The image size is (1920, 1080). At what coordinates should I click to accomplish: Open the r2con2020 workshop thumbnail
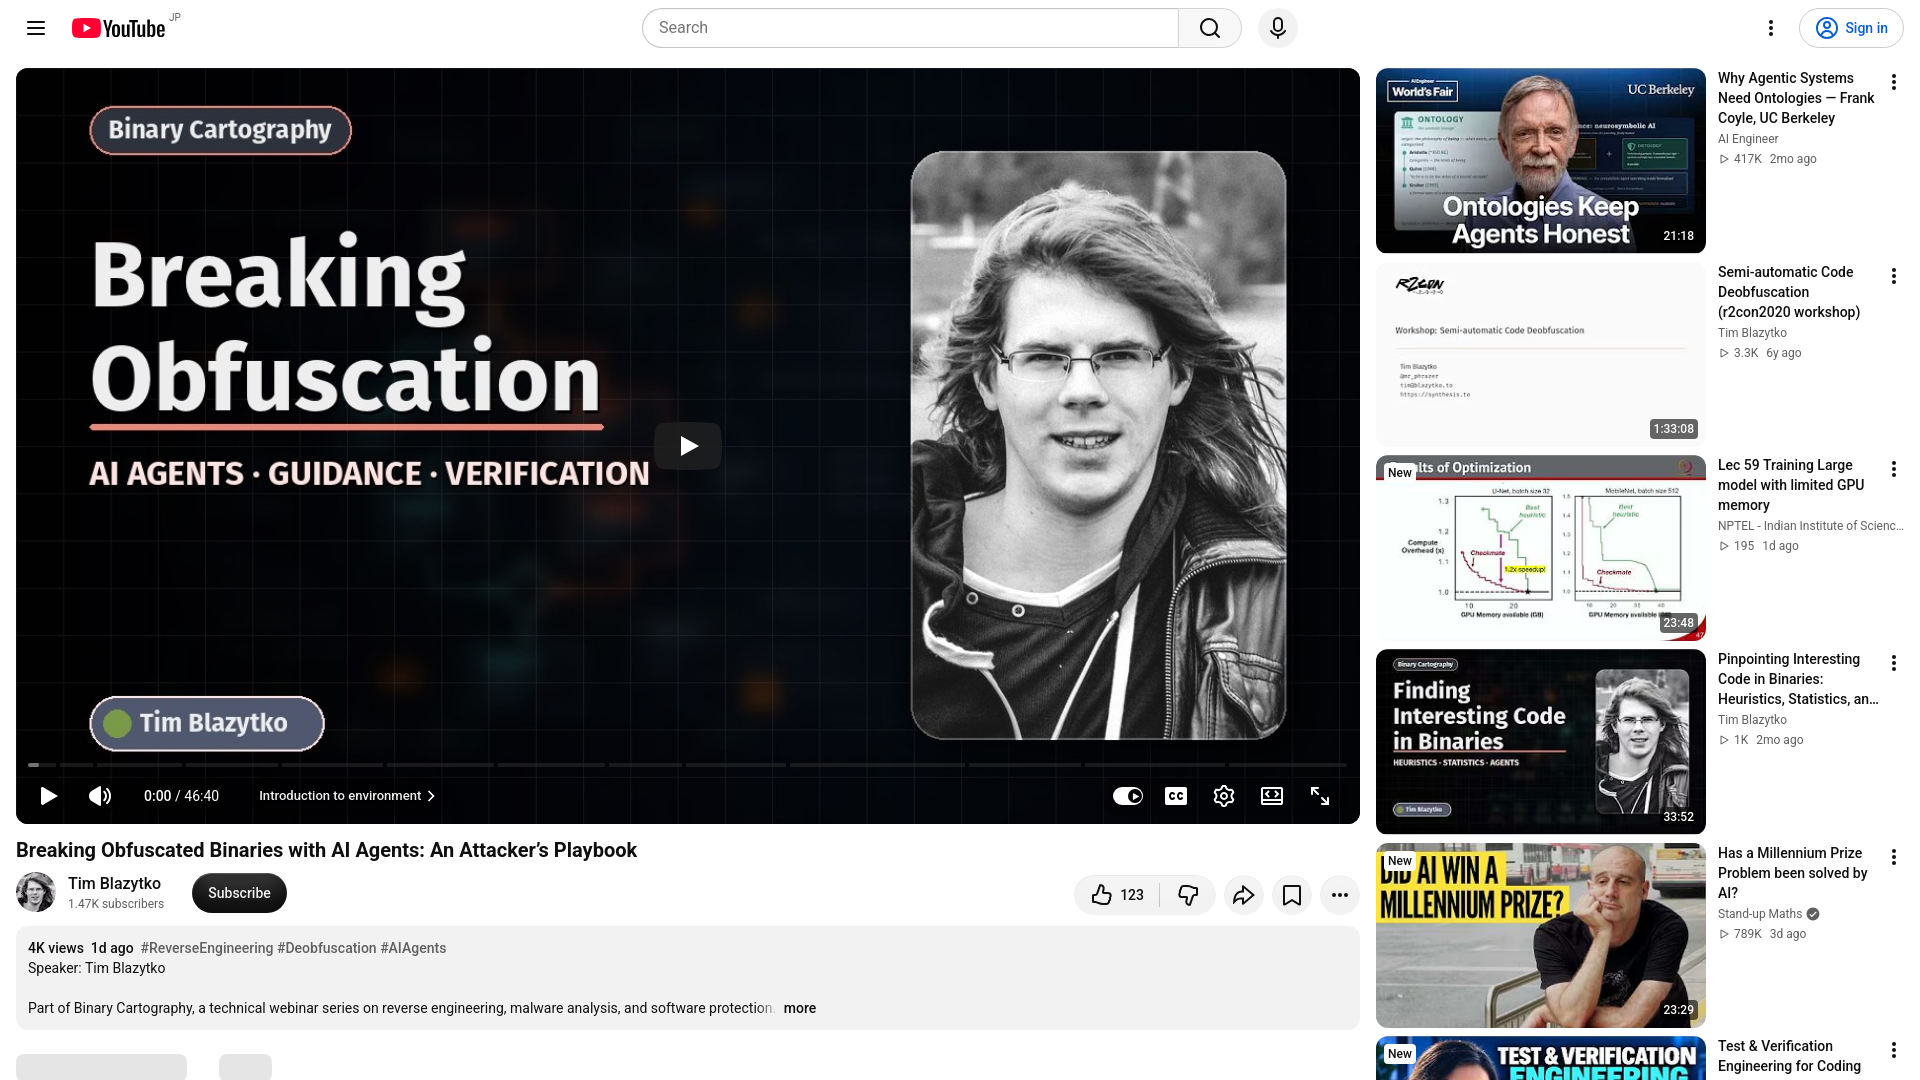click(x=1541, y=354)
